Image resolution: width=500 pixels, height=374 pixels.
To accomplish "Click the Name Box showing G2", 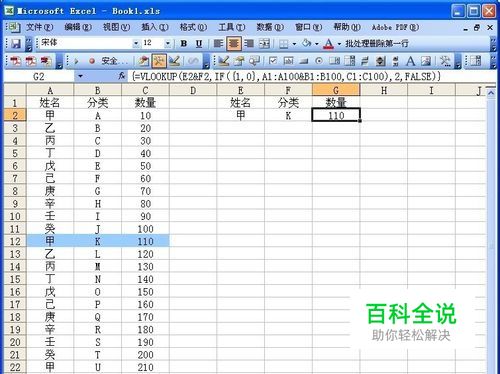I will (x=39, y=76).
